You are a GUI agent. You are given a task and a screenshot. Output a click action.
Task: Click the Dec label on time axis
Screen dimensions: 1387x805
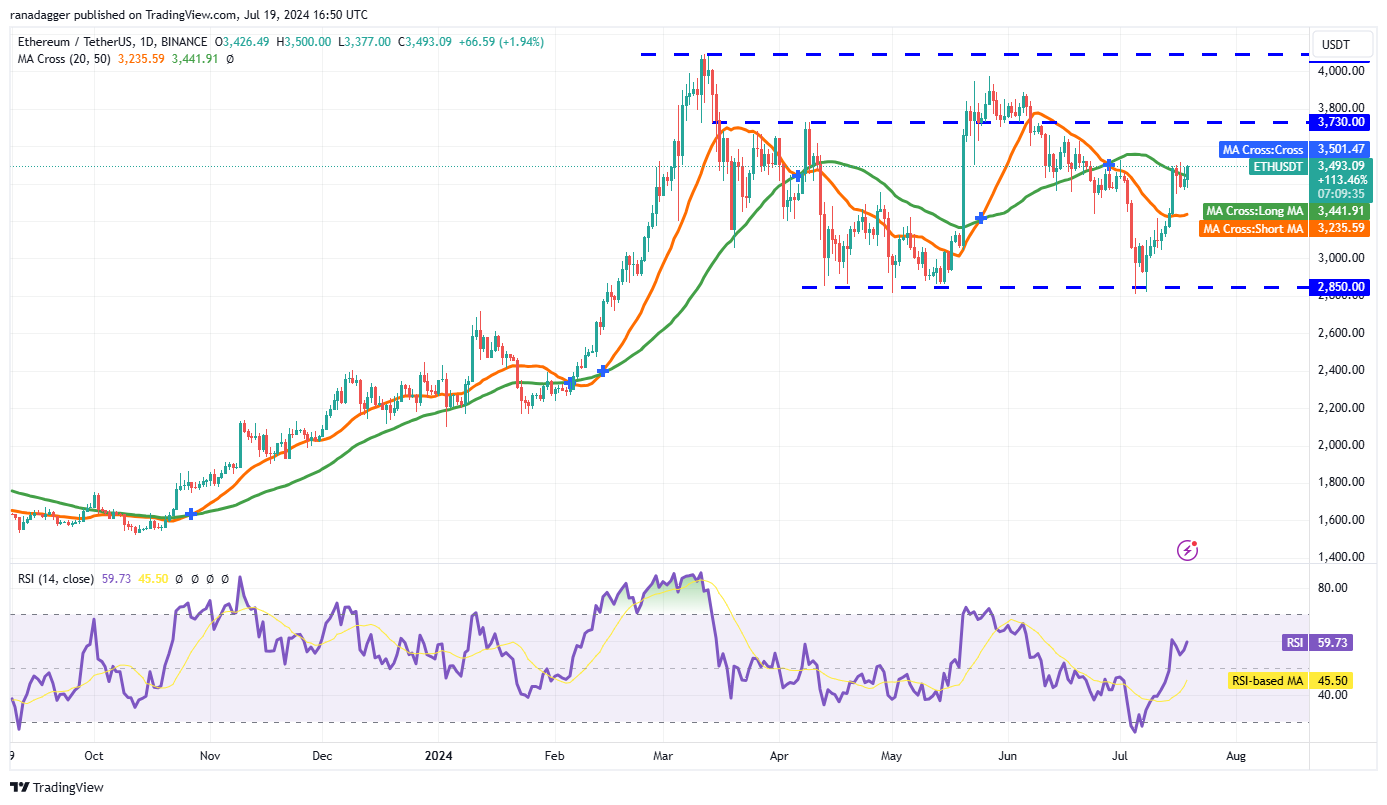(322, 757)
